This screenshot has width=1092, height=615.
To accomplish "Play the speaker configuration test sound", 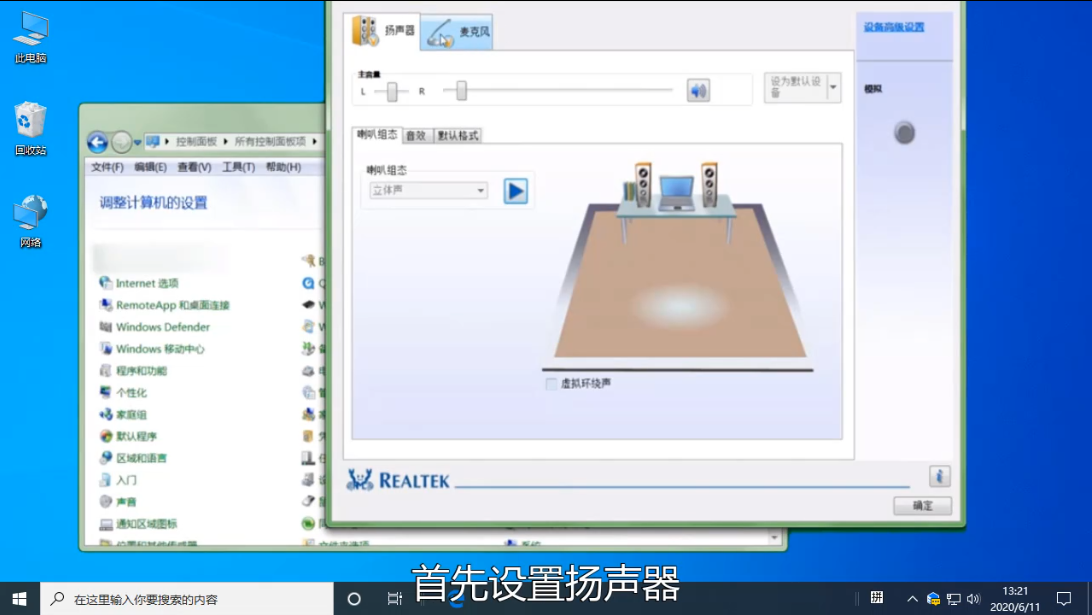I will click(515, 191).
